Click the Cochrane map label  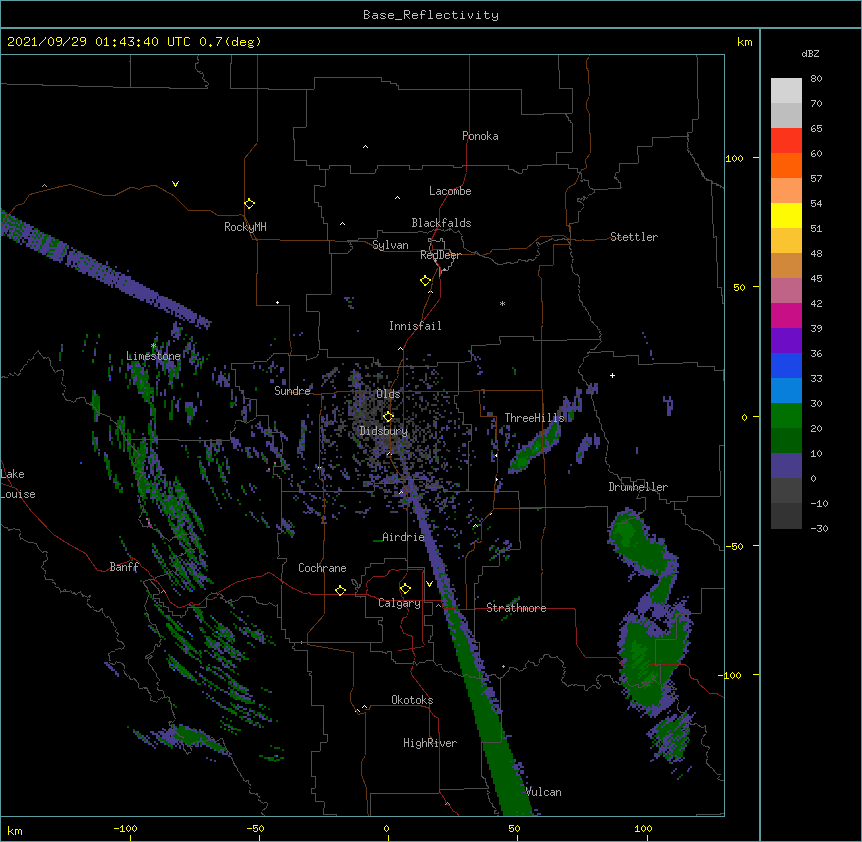322,568
